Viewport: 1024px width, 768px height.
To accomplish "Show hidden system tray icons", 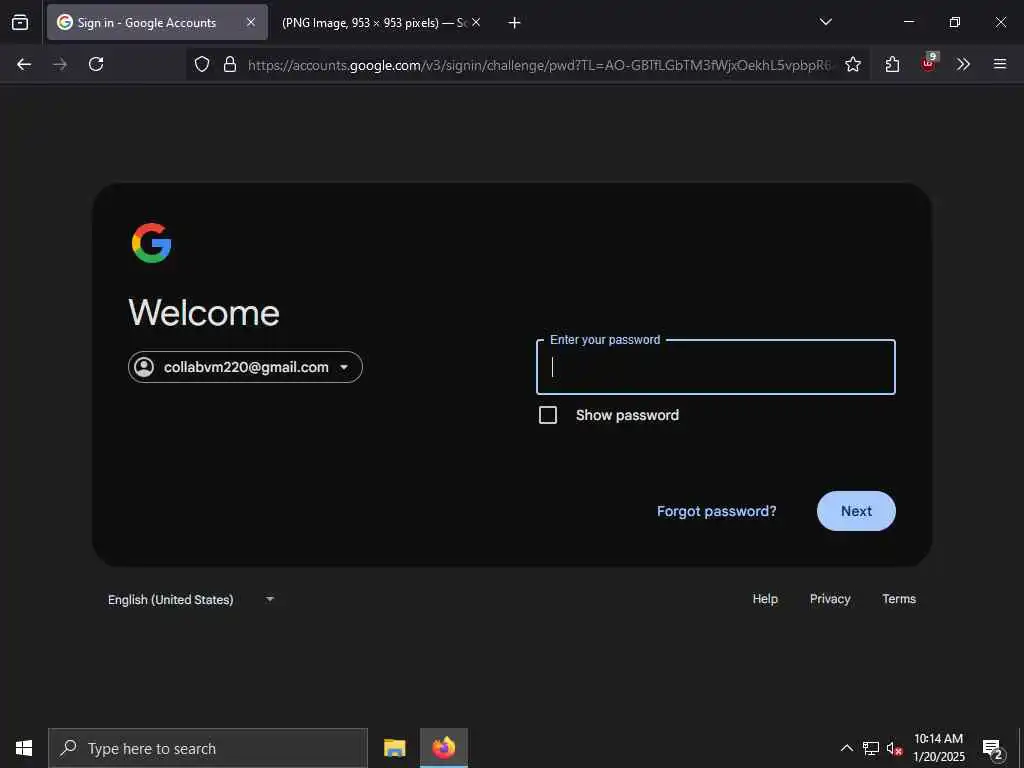I will coord(846,748).
